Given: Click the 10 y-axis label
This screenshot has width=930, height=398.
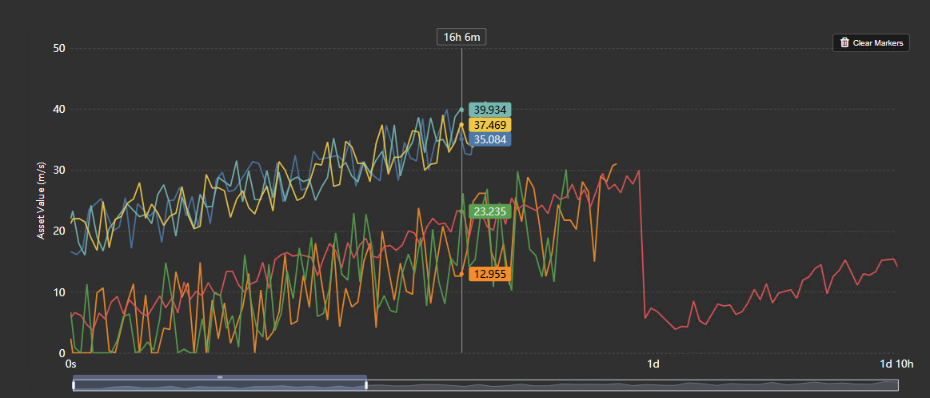Looking at the screenshot, I should (59, 292).
